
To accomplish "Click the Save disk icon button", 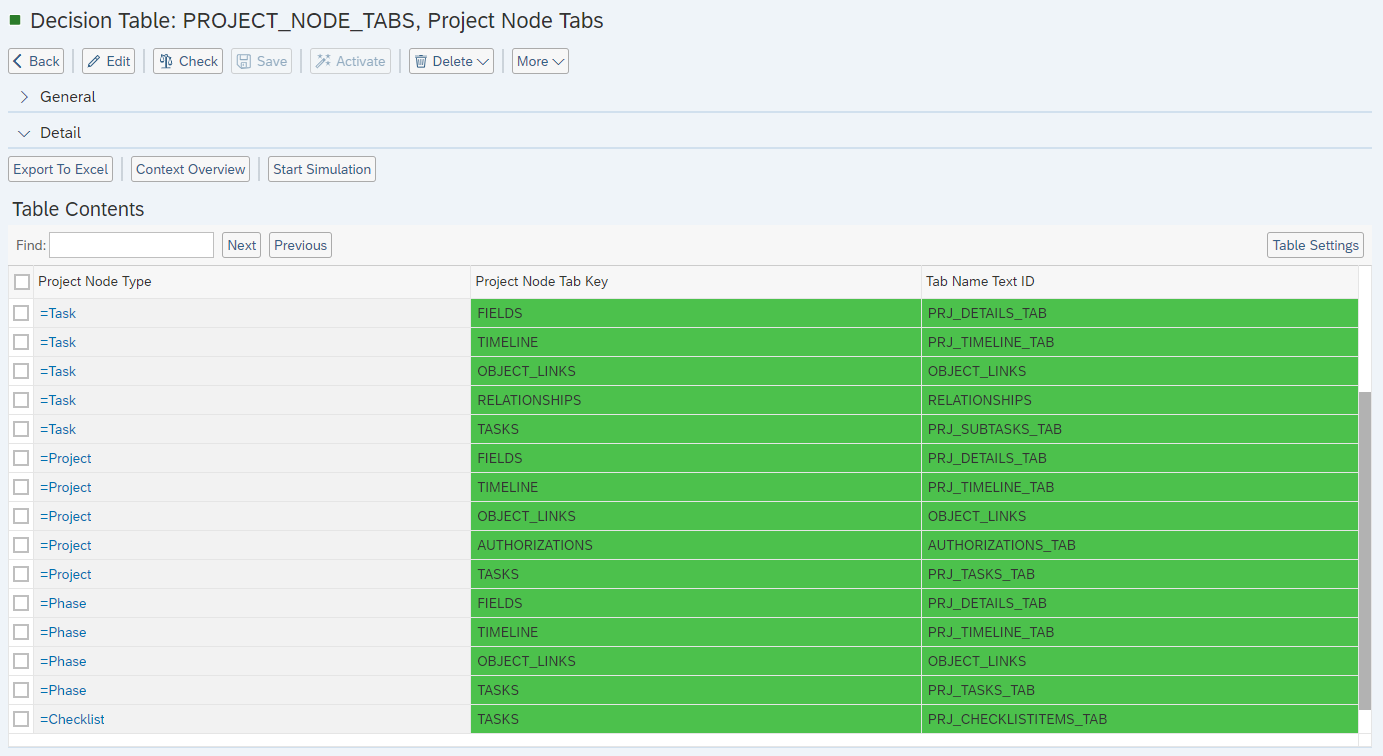I will [x=261, y=61].
